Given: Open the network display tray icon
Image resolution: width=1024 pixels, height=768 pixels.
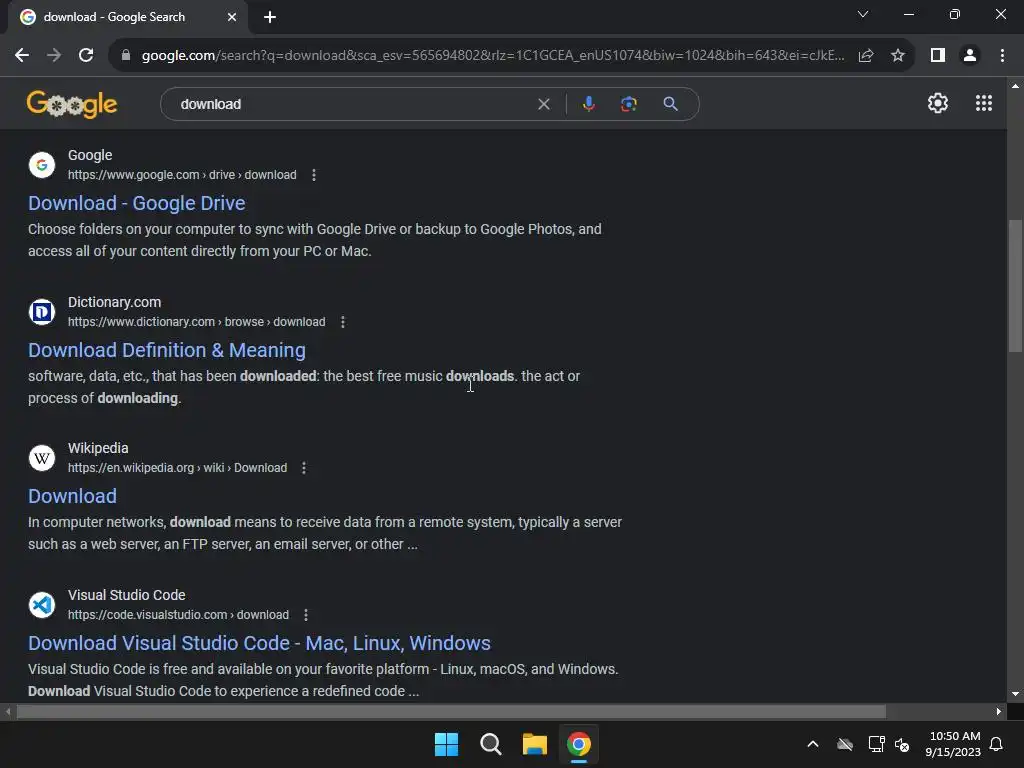Looking at the screenshot, I should tap(876, 744).
